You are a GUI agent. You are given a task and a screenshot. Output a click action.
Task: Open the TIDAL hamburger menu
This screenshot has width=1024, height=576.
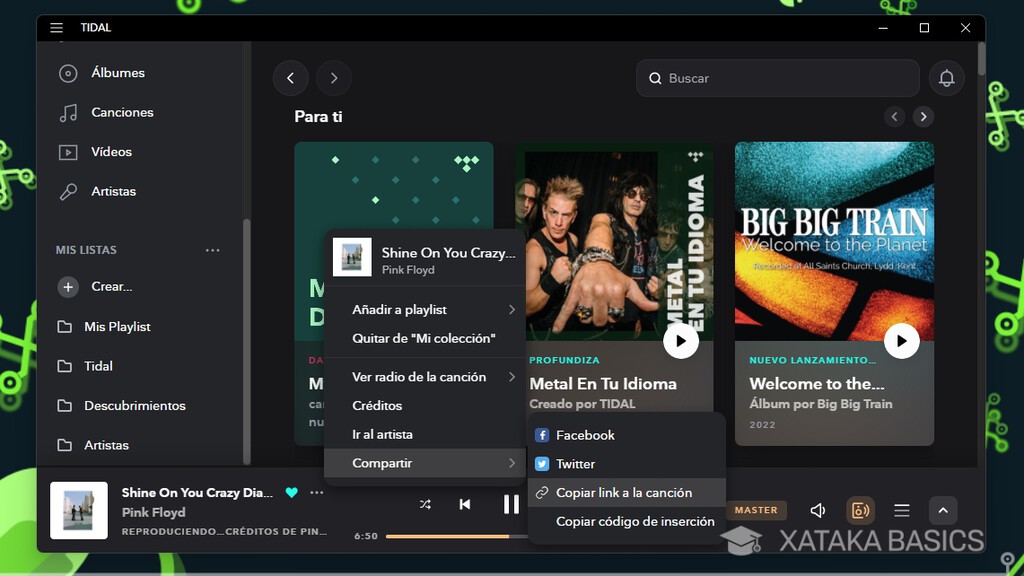[56, 27]
